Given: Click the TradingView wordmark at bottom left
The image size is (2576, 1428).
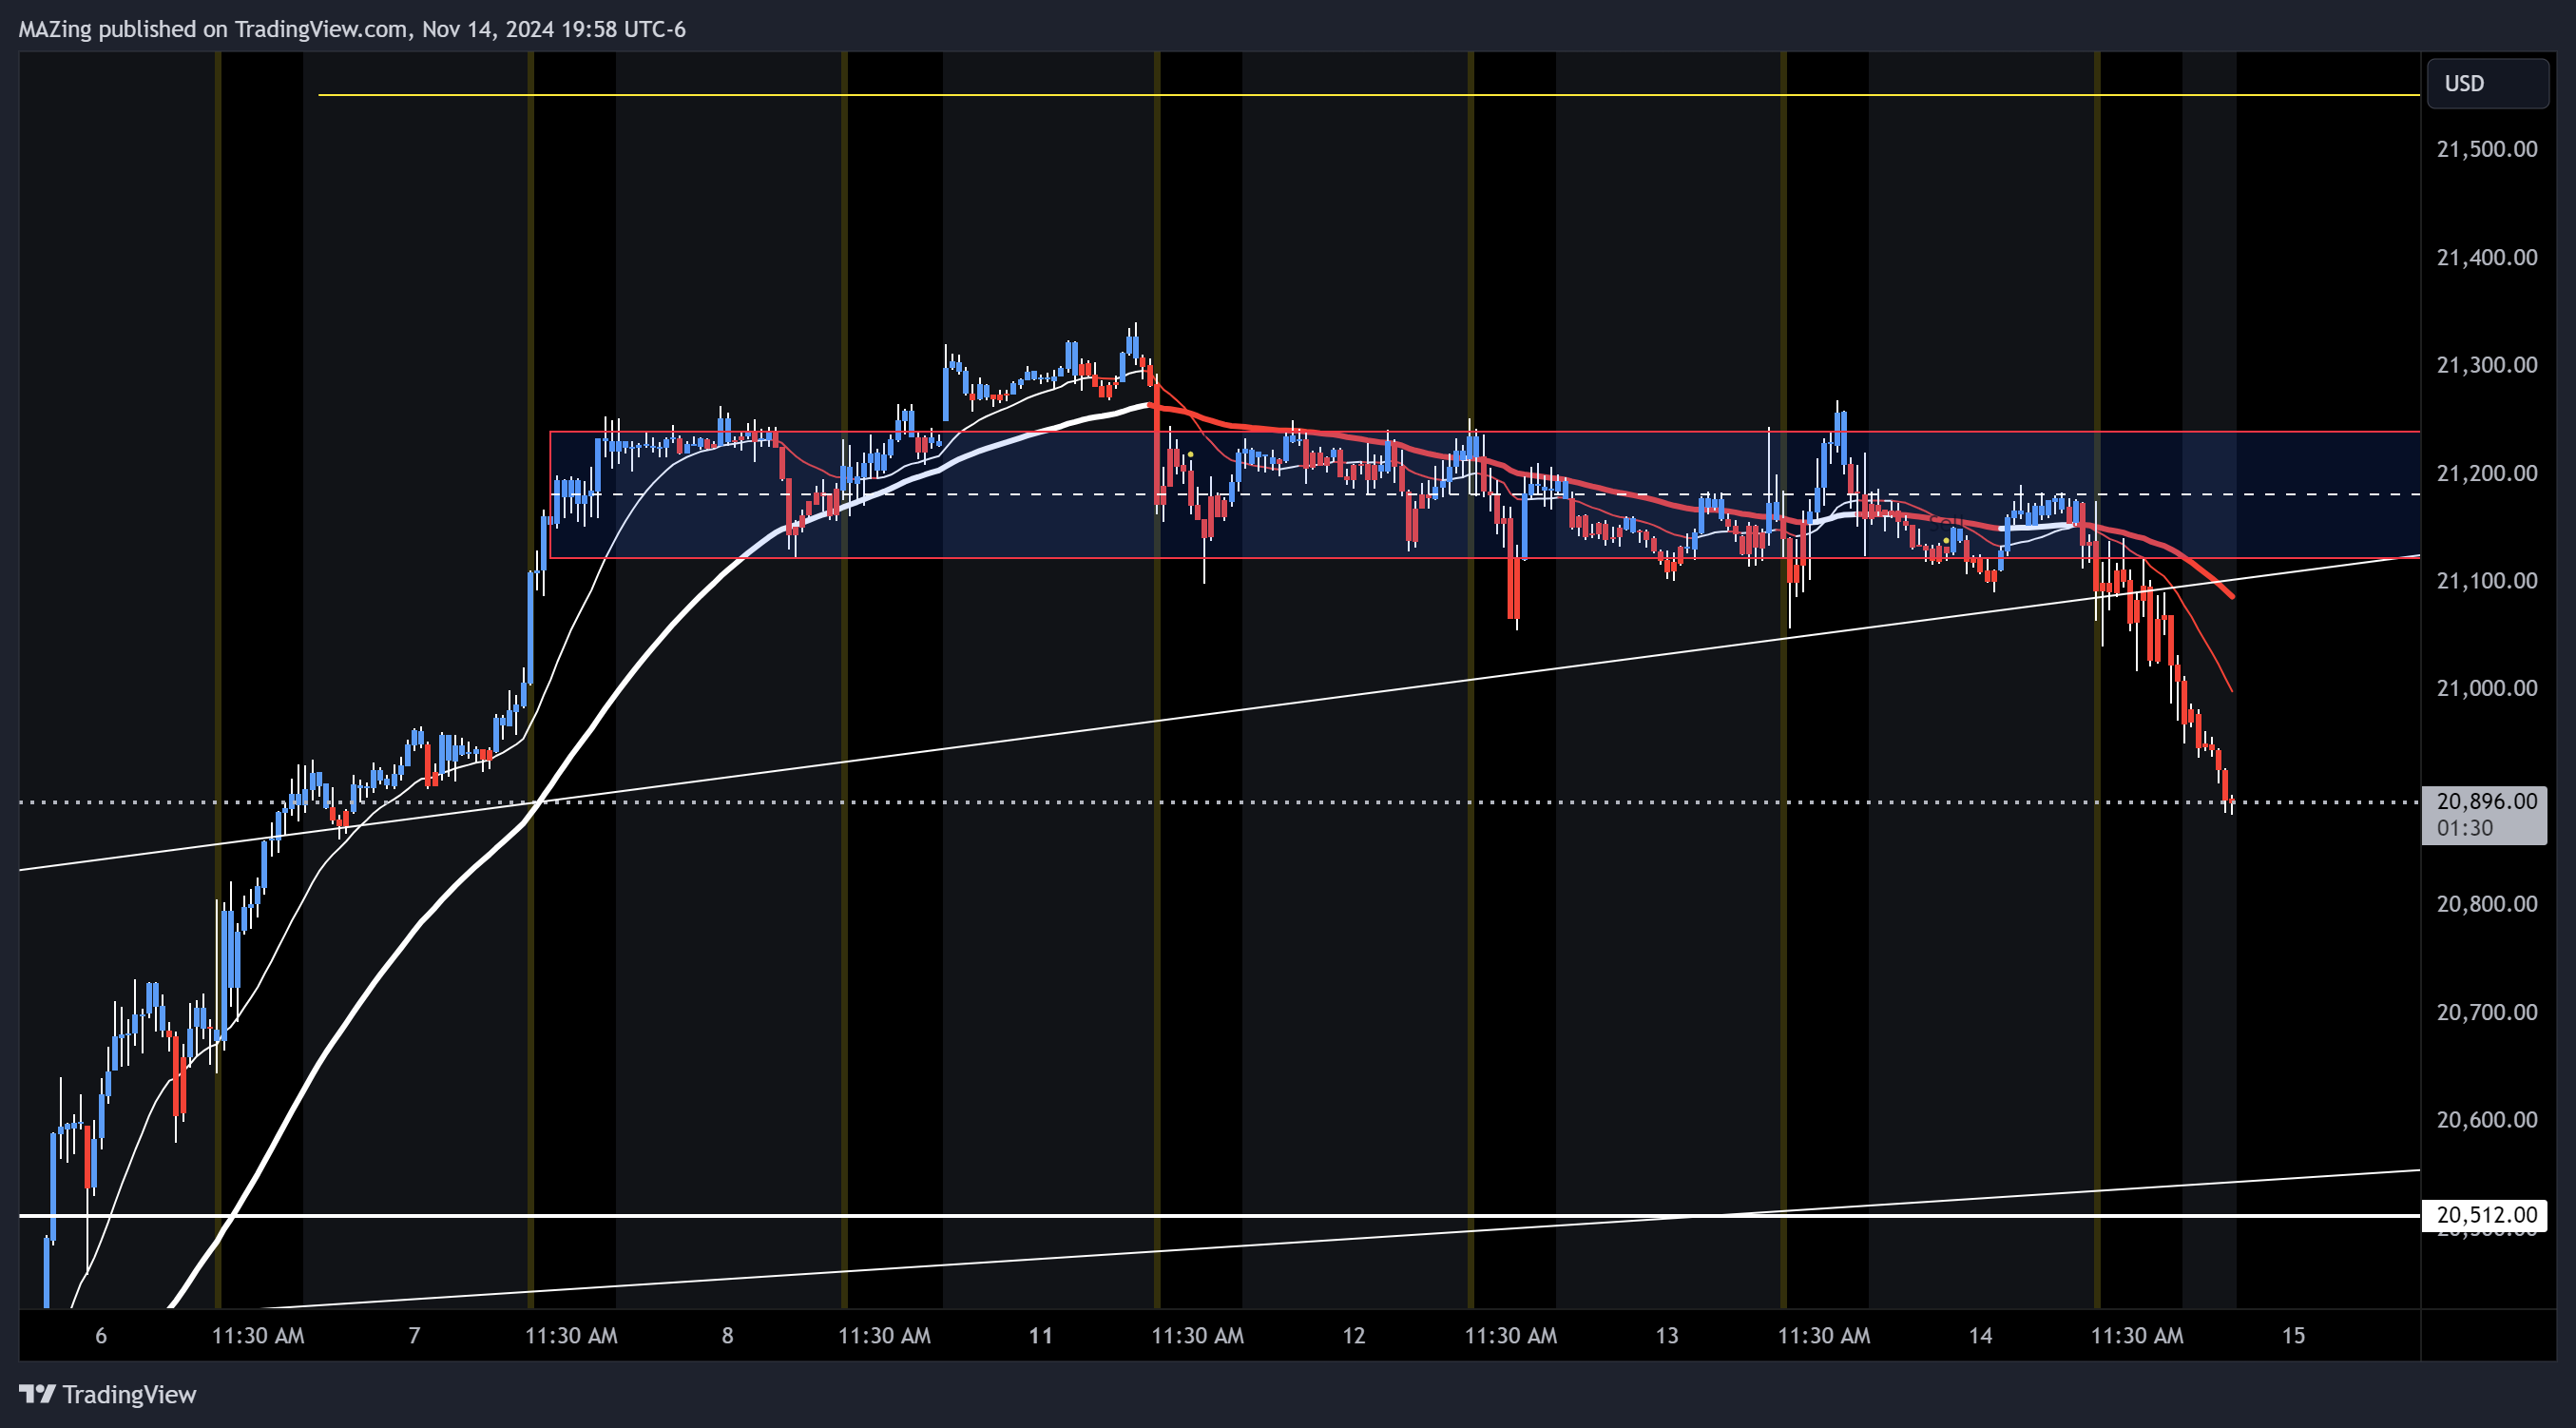Looking at the screenshot, I should click(129, 1394).
